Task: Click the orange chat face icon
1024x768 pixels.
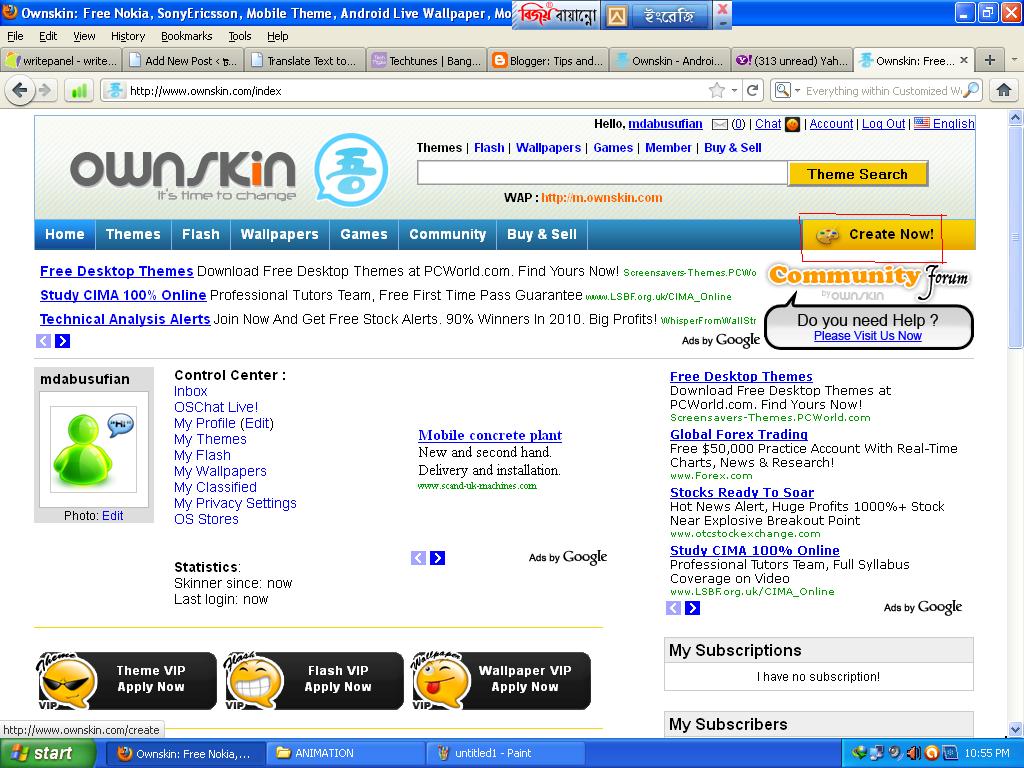Action: (792, 124)
